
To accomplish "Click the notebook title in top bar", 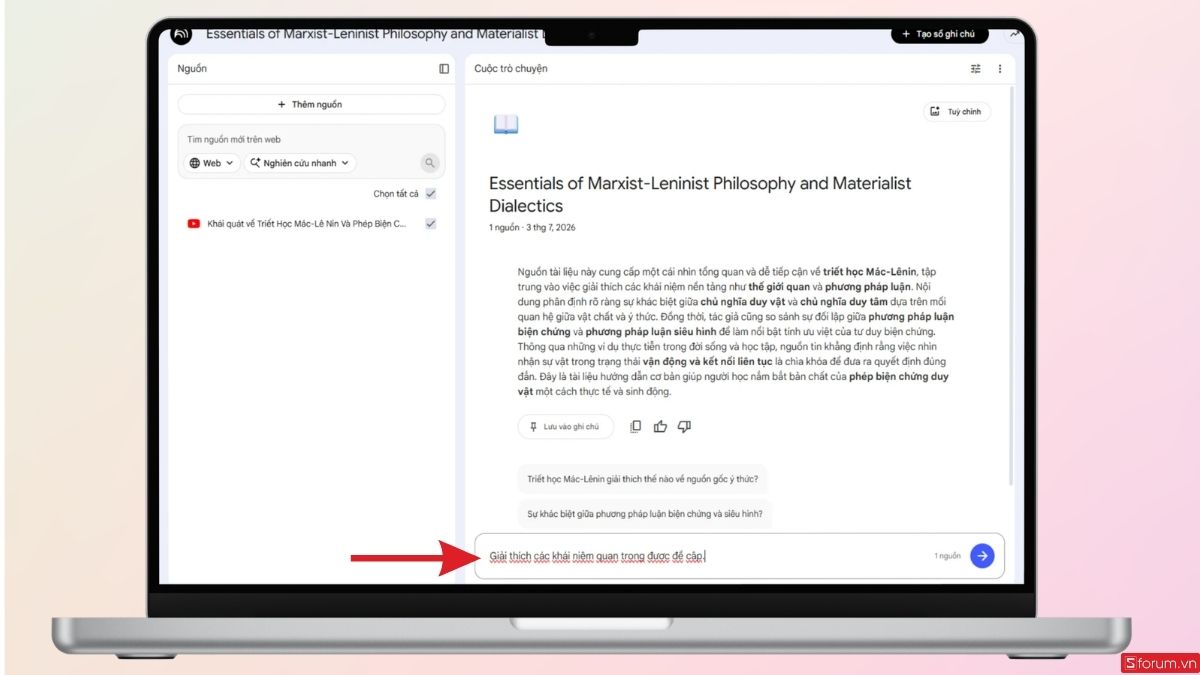I will pos(375,34).
